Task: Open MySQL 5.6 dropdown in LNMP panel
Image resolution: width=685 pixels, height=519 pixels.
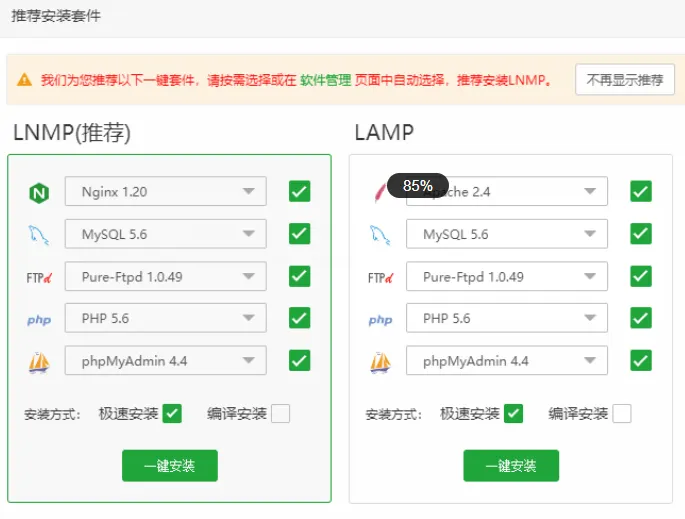Action: pyautogui.click(x=166, y=234)
